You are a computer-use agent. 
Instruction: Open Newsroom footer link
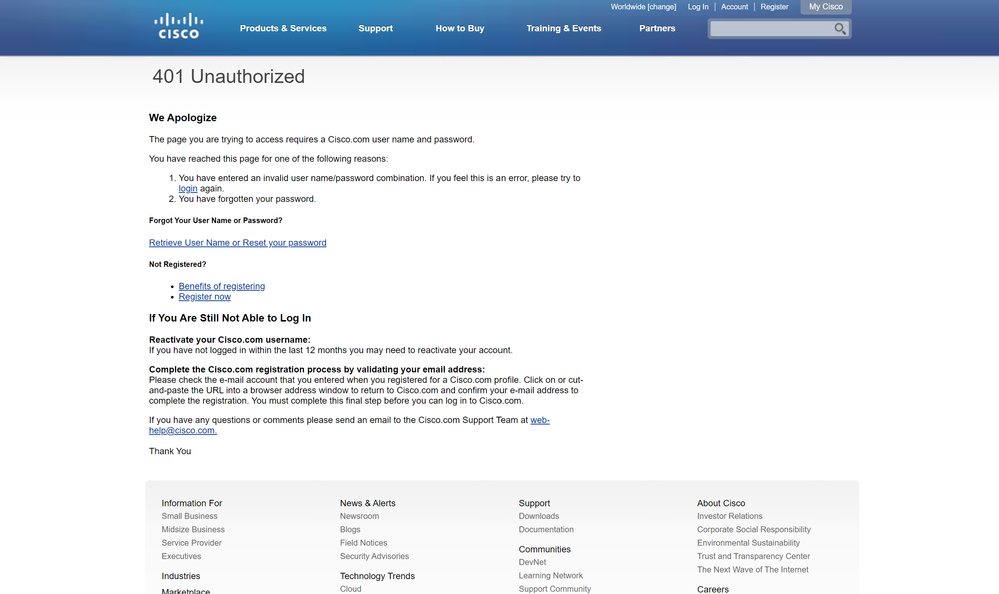point(359,516)
